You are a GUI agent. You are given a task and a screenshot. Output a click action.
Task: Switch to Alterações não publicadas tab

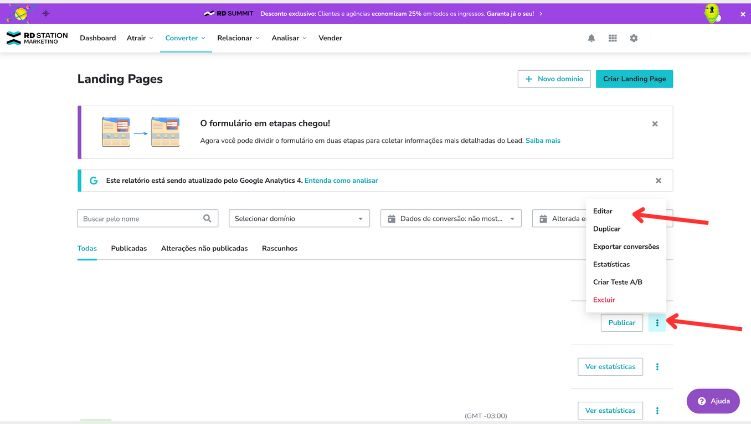click(205, 248)
